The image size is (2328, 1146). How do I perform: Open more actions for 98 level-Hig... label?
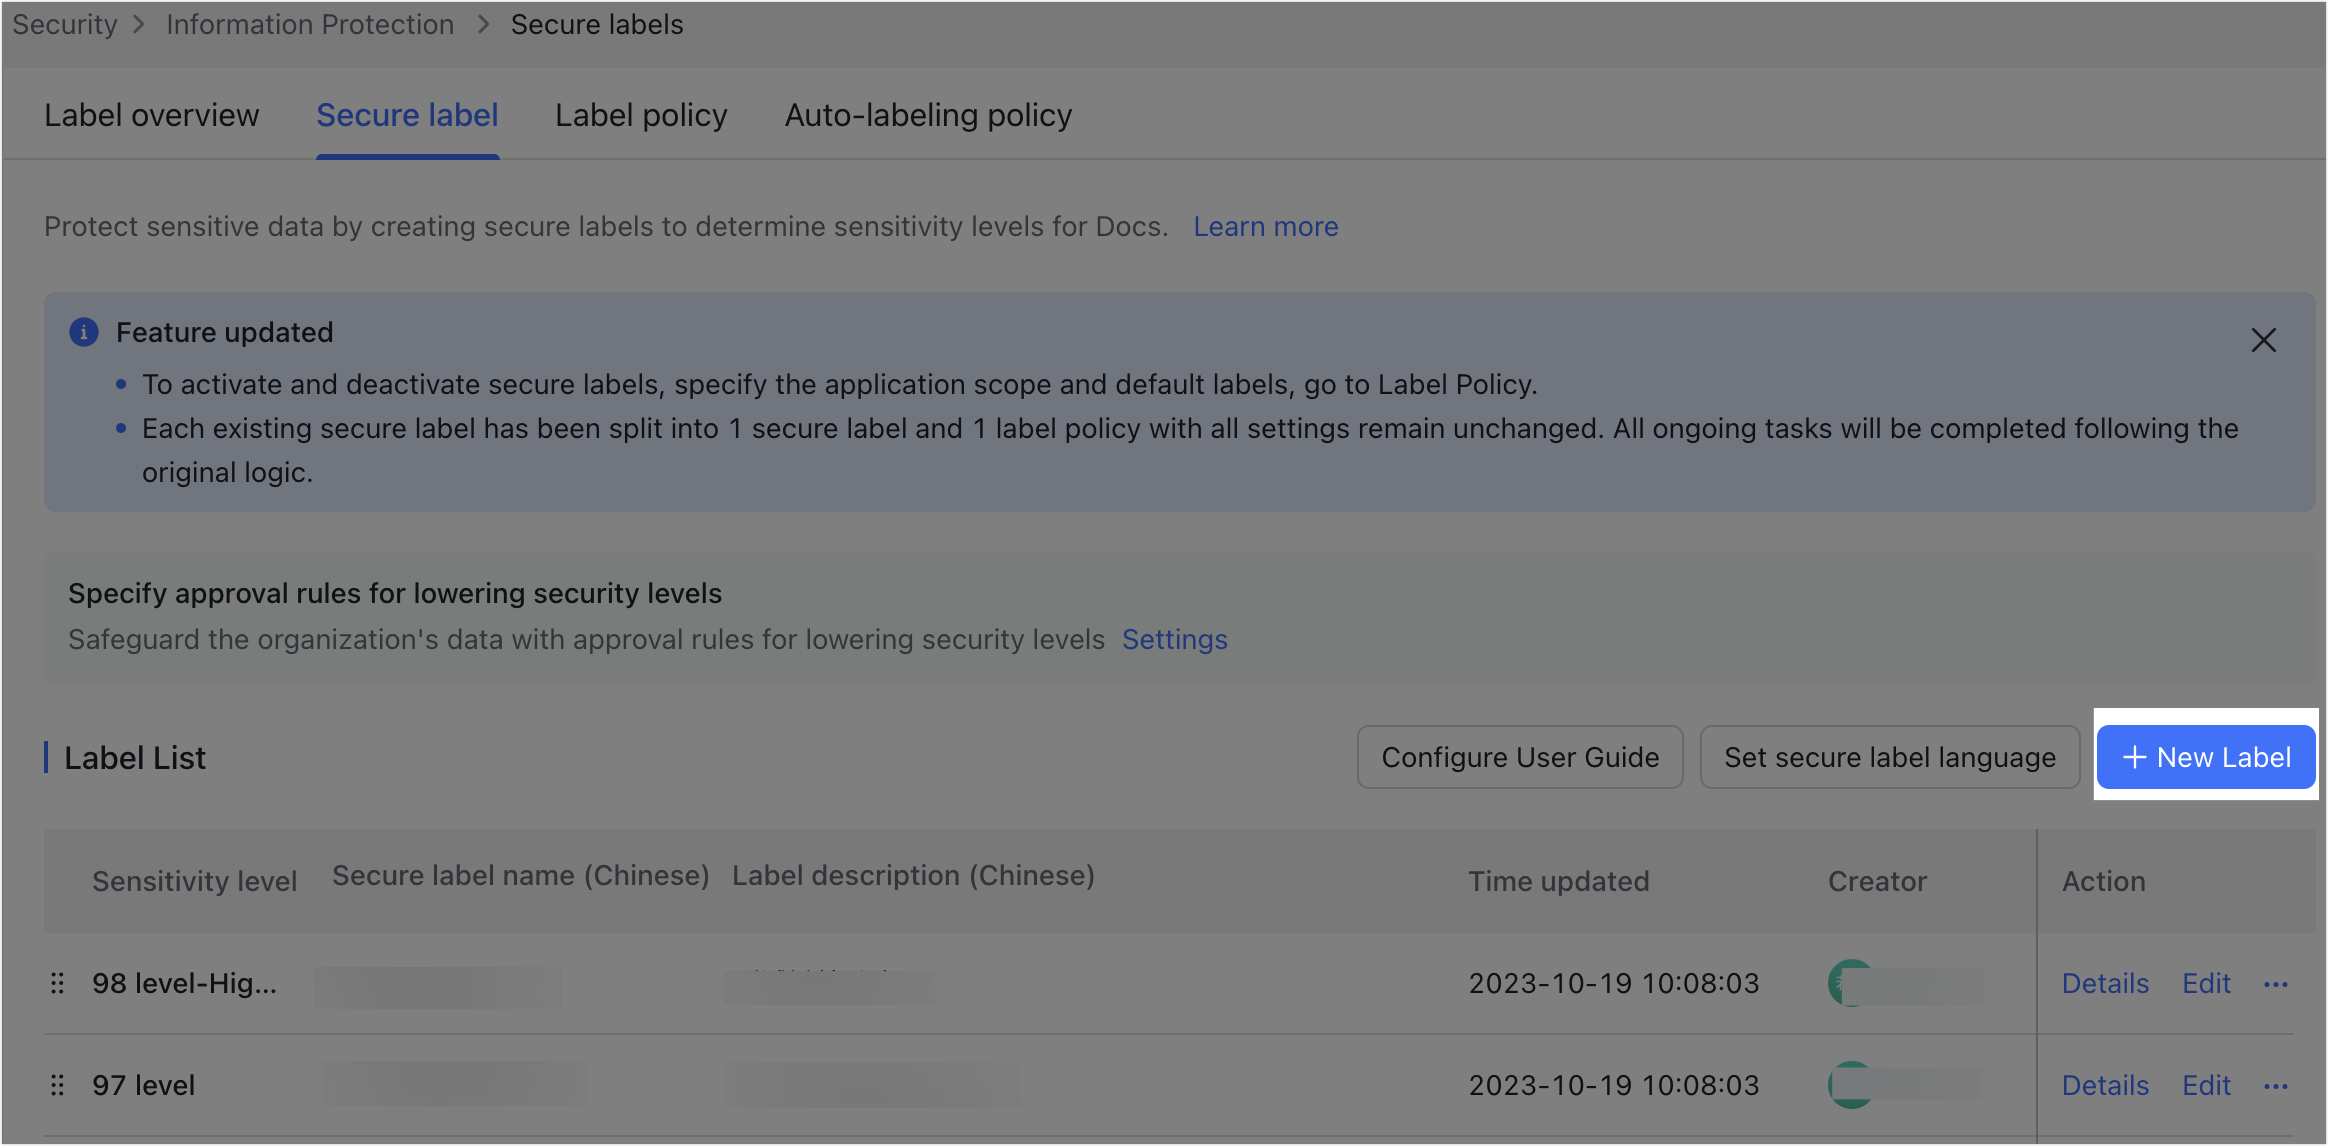[x=2276, y=983]
